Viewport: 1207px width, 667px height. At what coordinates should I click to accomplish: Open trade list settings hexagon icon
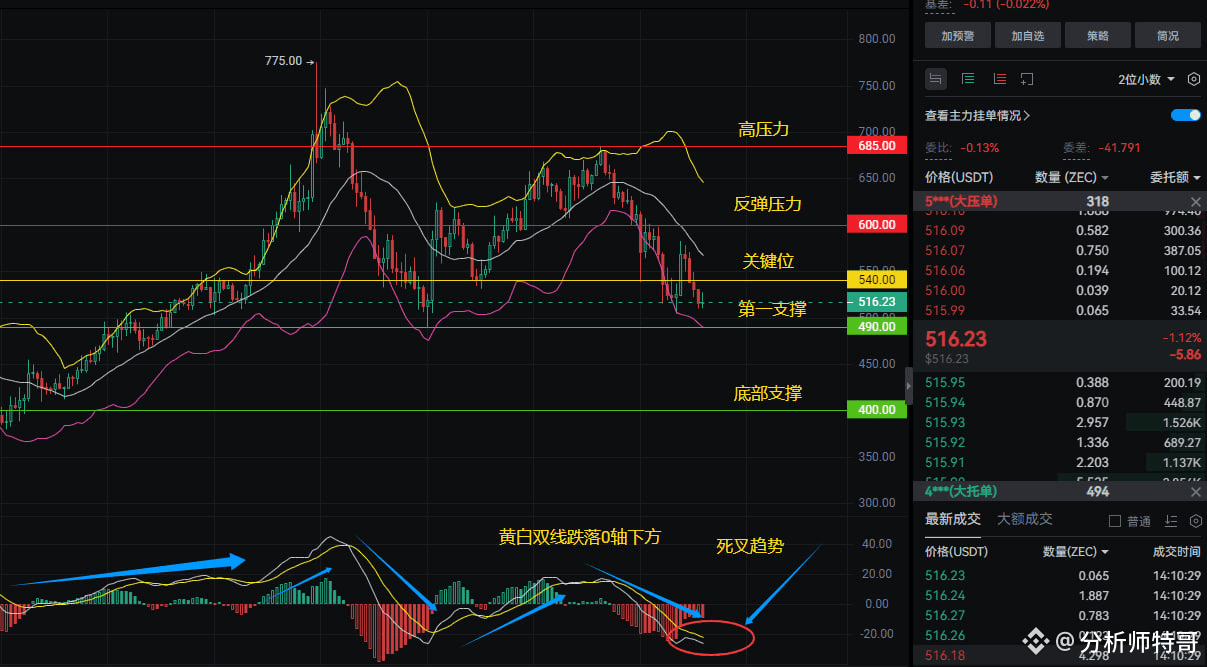click(1196, 521)
